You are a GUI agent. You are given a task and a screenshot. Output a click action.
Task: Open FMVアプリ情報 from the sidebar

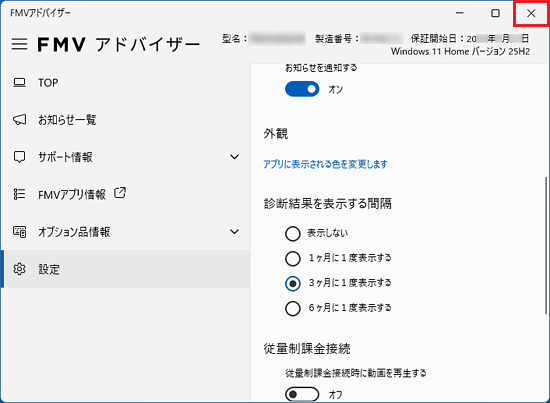126,194
